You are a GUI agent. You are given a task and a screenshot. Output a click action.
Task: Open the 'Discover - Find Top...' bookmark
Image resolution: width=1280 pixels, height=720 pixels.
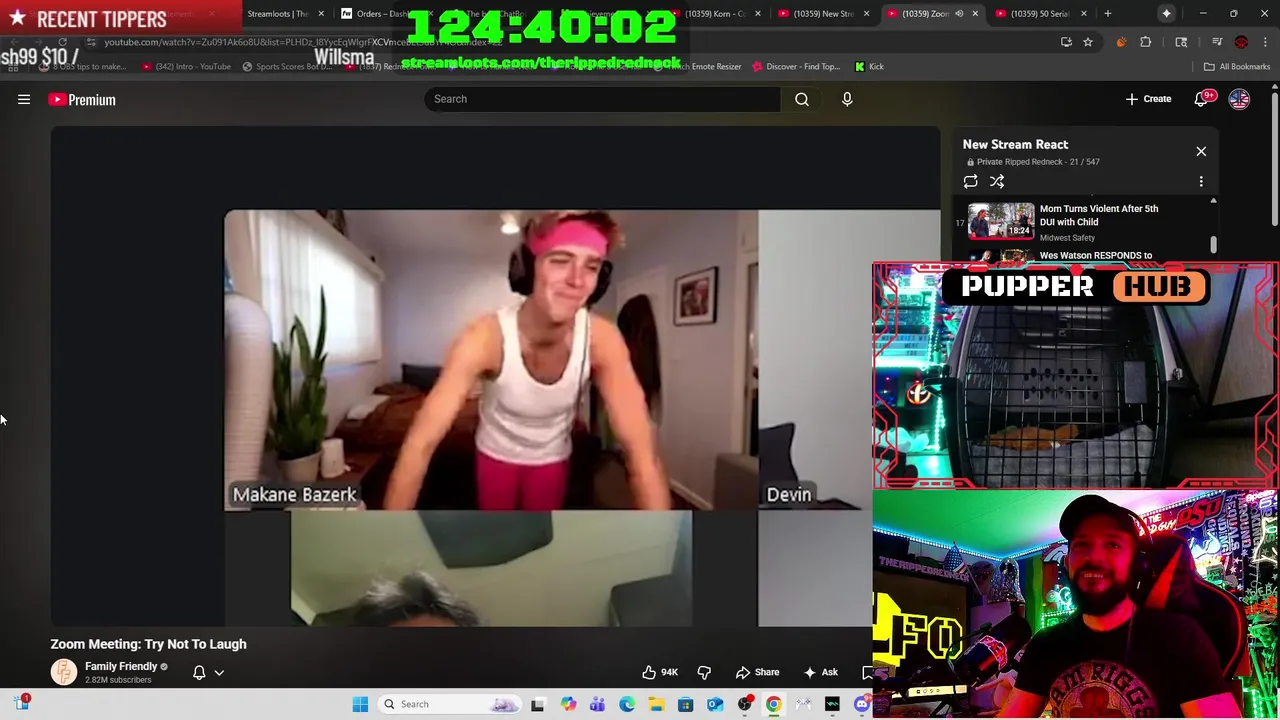[x=796, y=66]
